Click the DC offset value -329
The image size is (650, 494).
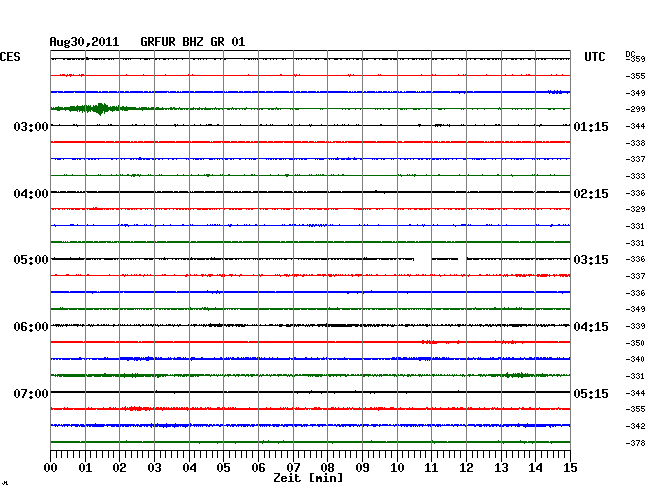click(x=635, y=209)
